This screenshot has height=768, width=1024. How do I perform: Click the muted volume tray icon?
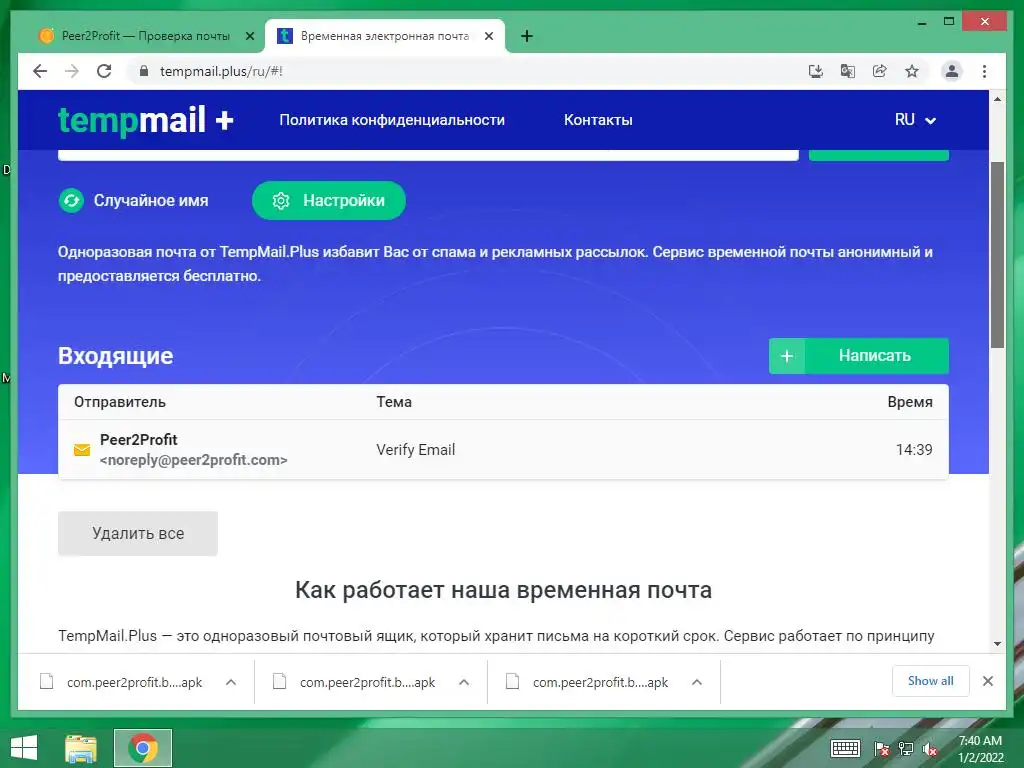pyautogui.click(x=930, y=749)
